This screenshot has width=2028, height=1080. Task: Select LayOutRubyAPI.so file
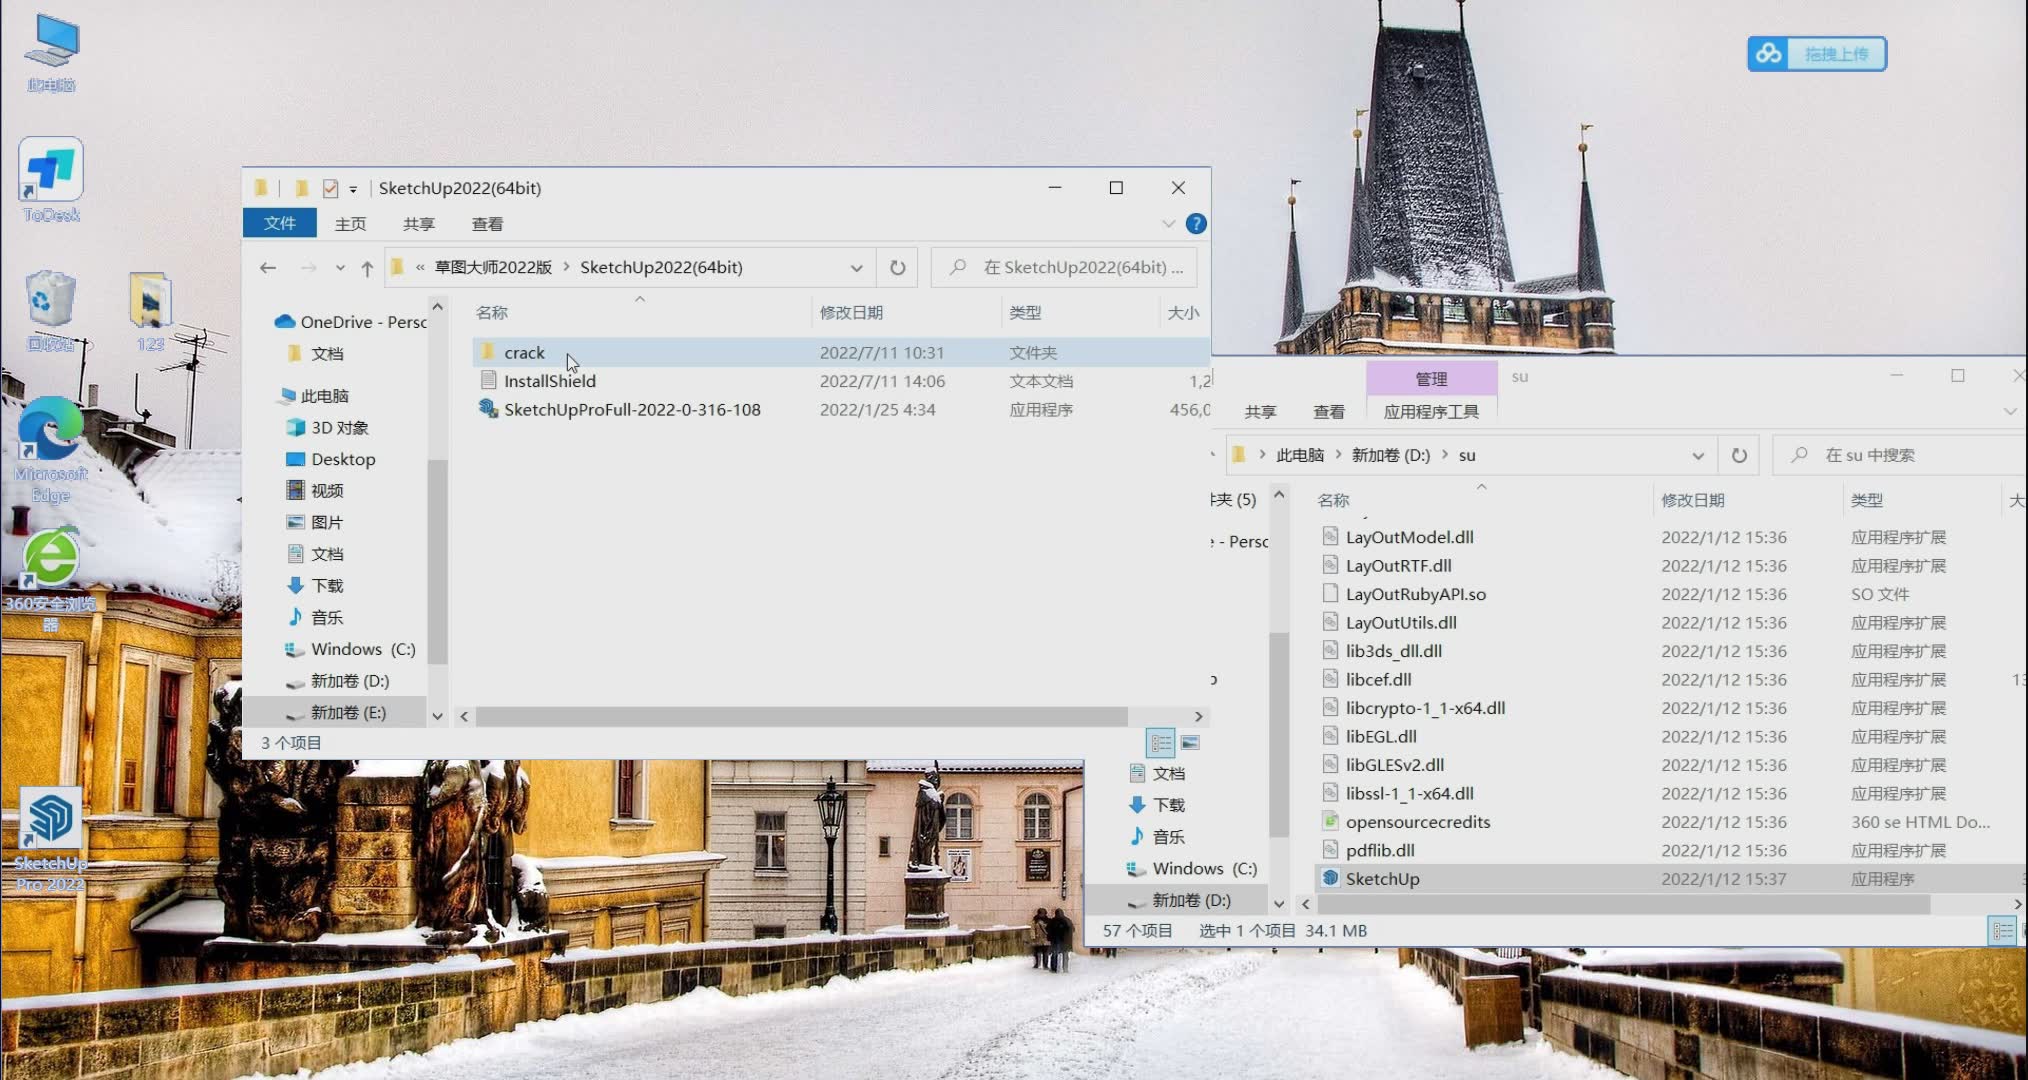(1416, 594)
